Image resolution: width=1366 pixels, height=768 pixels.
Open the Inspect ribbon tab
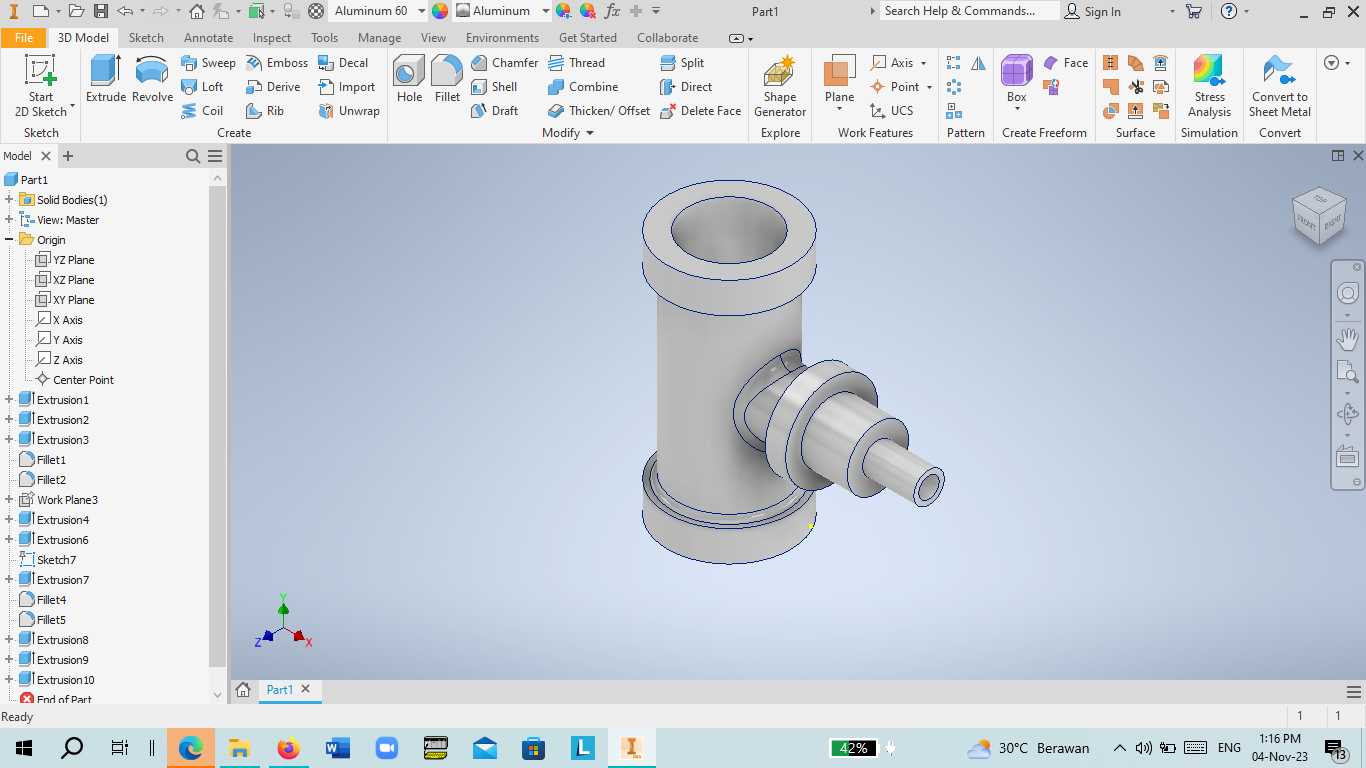[272, 38]
